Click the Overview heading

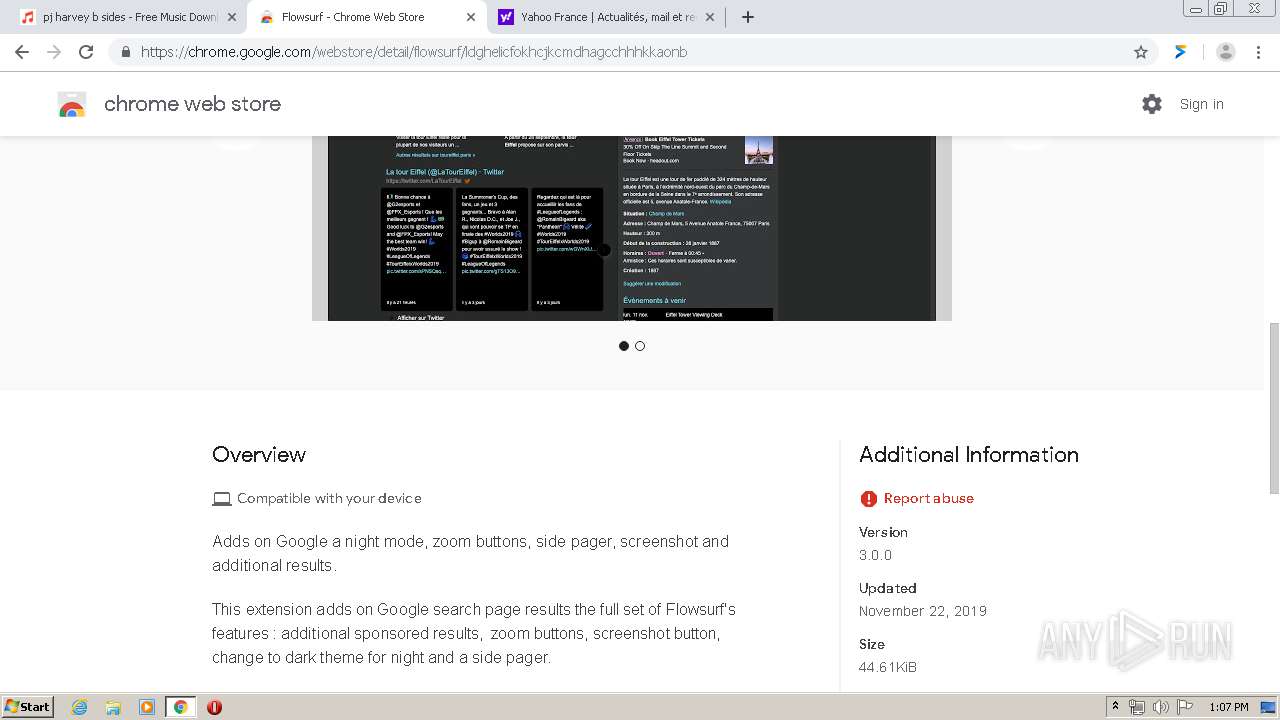(259, 454)
